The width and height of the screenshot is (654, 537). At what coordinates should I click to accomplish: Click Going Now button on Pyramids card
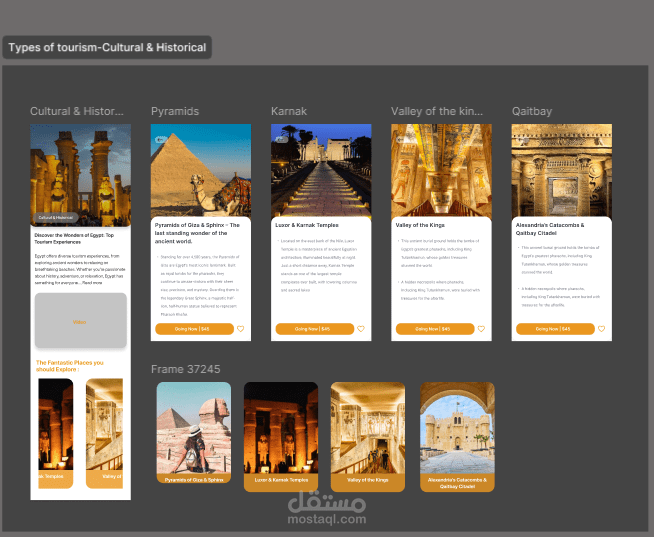tap(194, 329)
